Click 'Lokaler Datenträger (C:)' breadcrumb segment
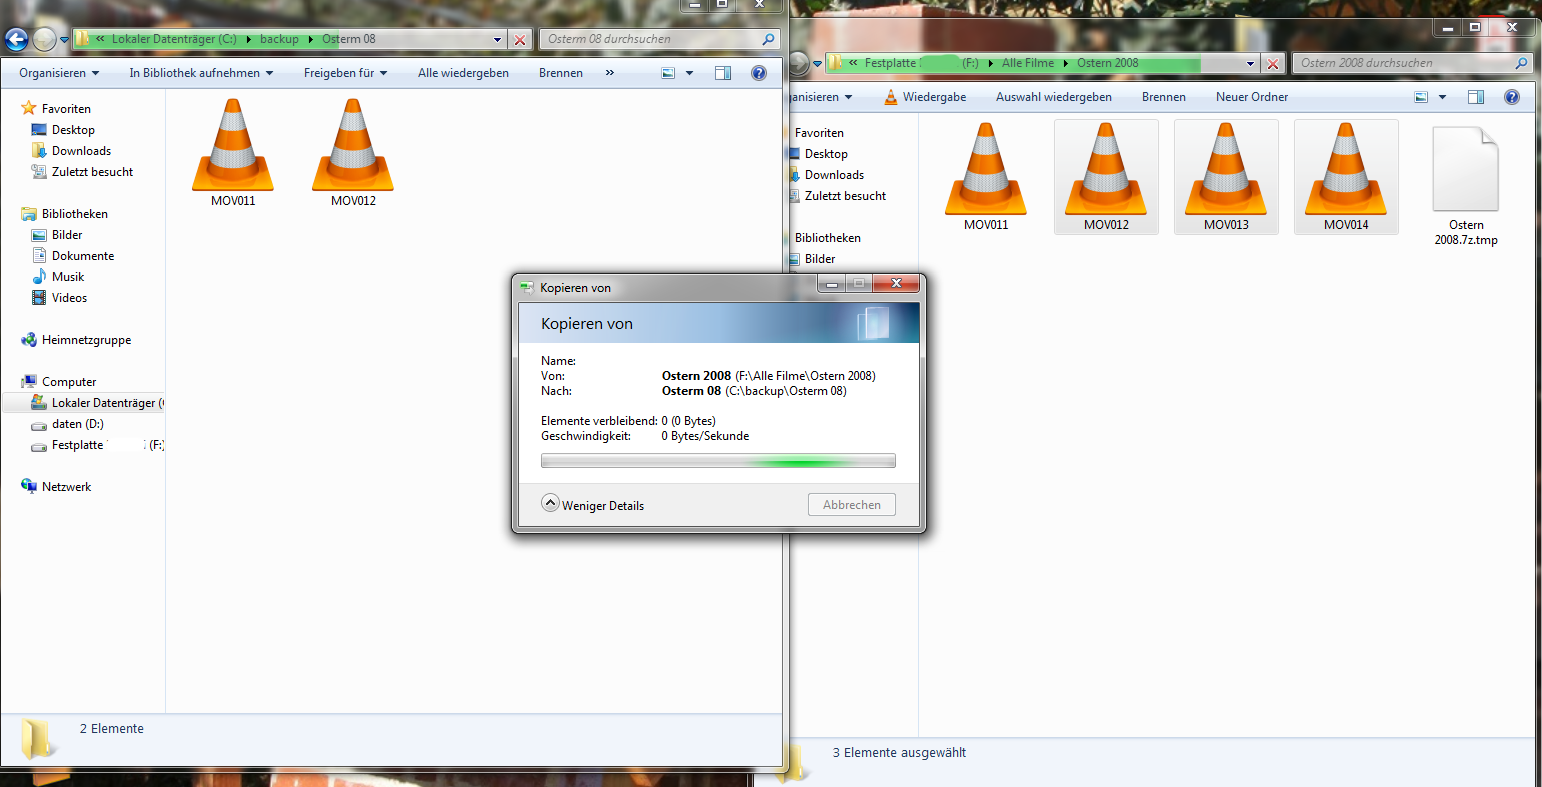 (174, 39)
